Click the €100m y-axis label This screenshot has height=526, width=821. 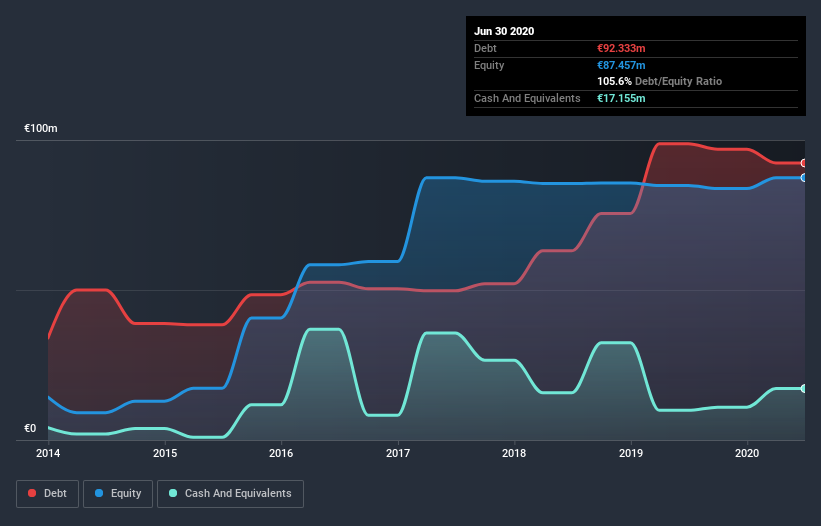point(41,128)
